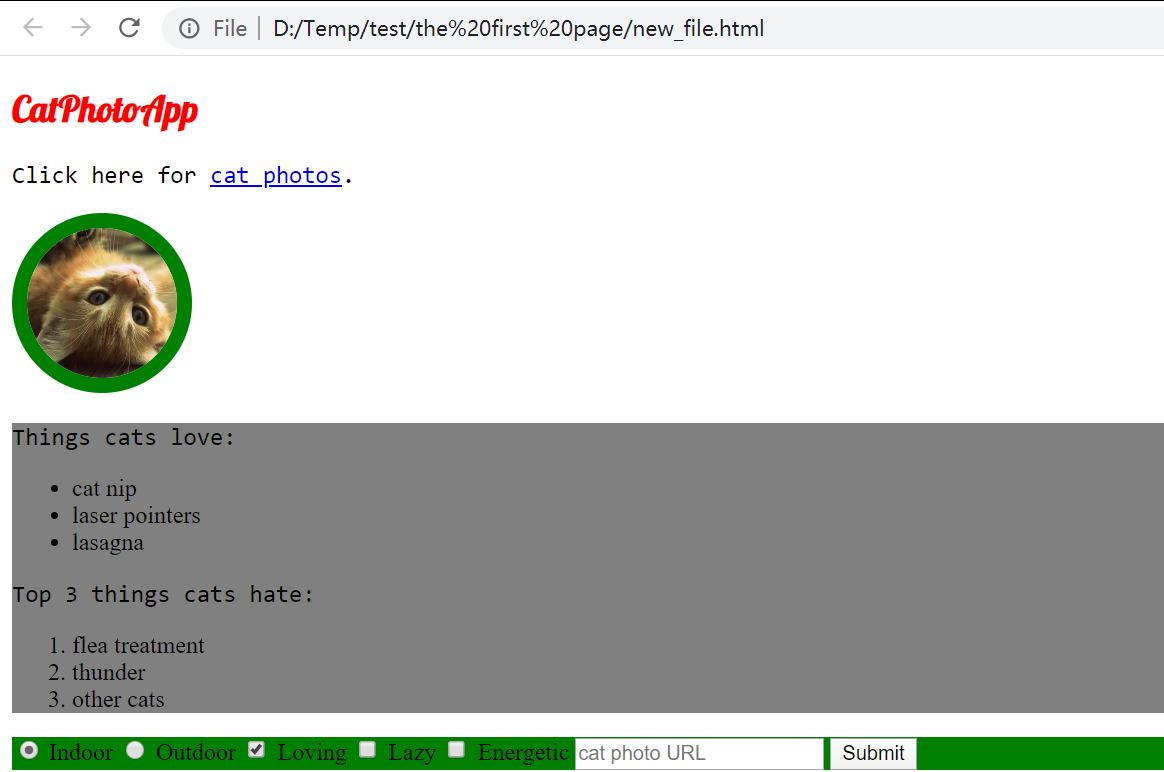Click the 'Things cats love:' text
Image resolution: width=1164 pixels, height=772 pixels.
click(x=123, y=437)
